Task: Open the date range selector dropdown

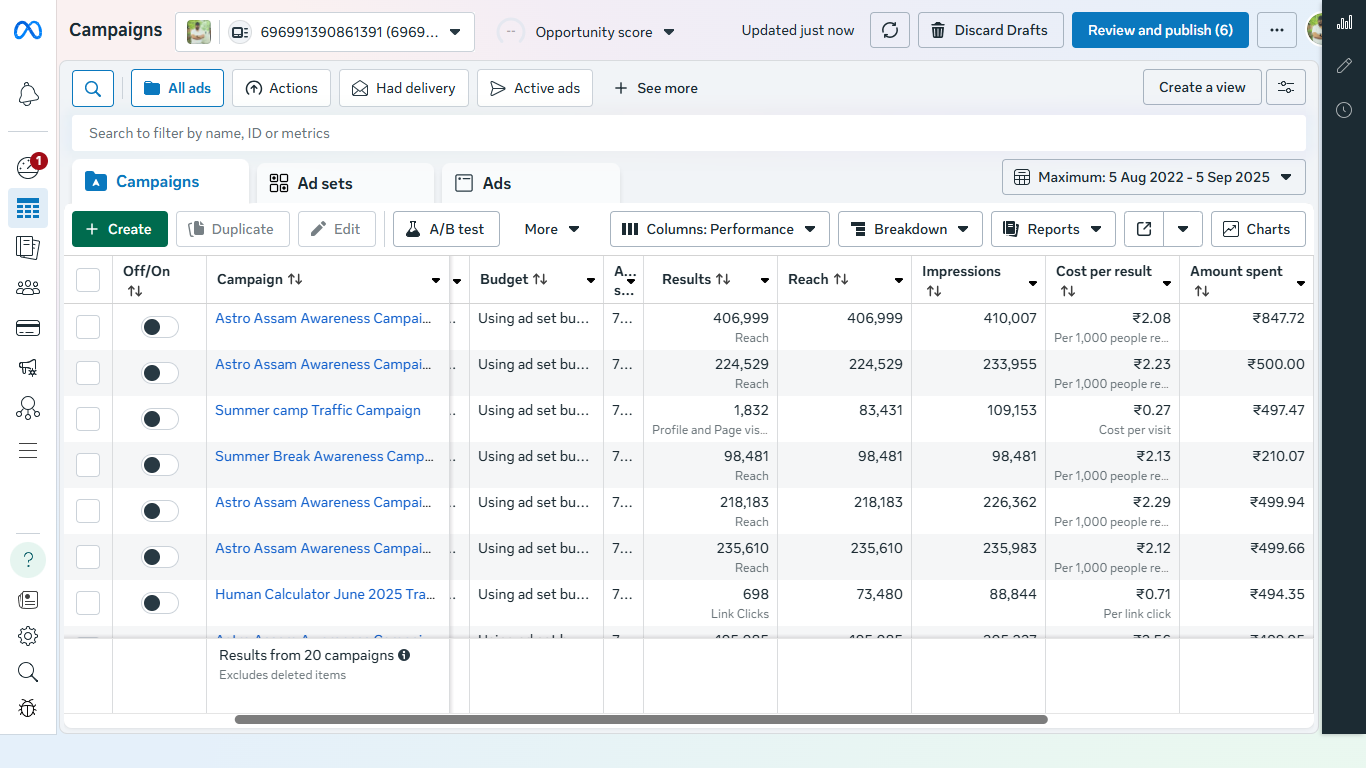Action: (1153, 177)
